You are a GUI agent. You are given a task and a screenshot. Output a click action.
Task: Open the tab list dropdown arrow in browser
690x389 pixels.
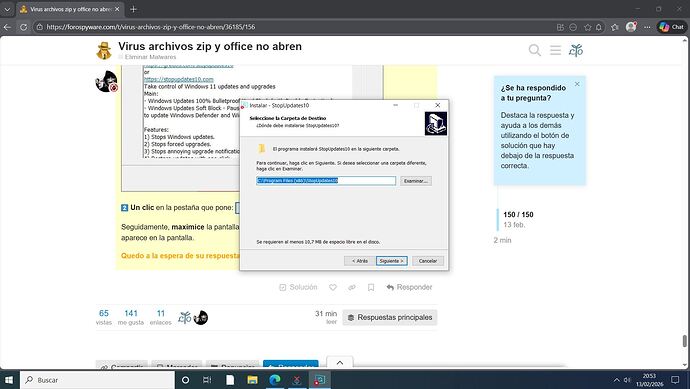click(7, 9)
